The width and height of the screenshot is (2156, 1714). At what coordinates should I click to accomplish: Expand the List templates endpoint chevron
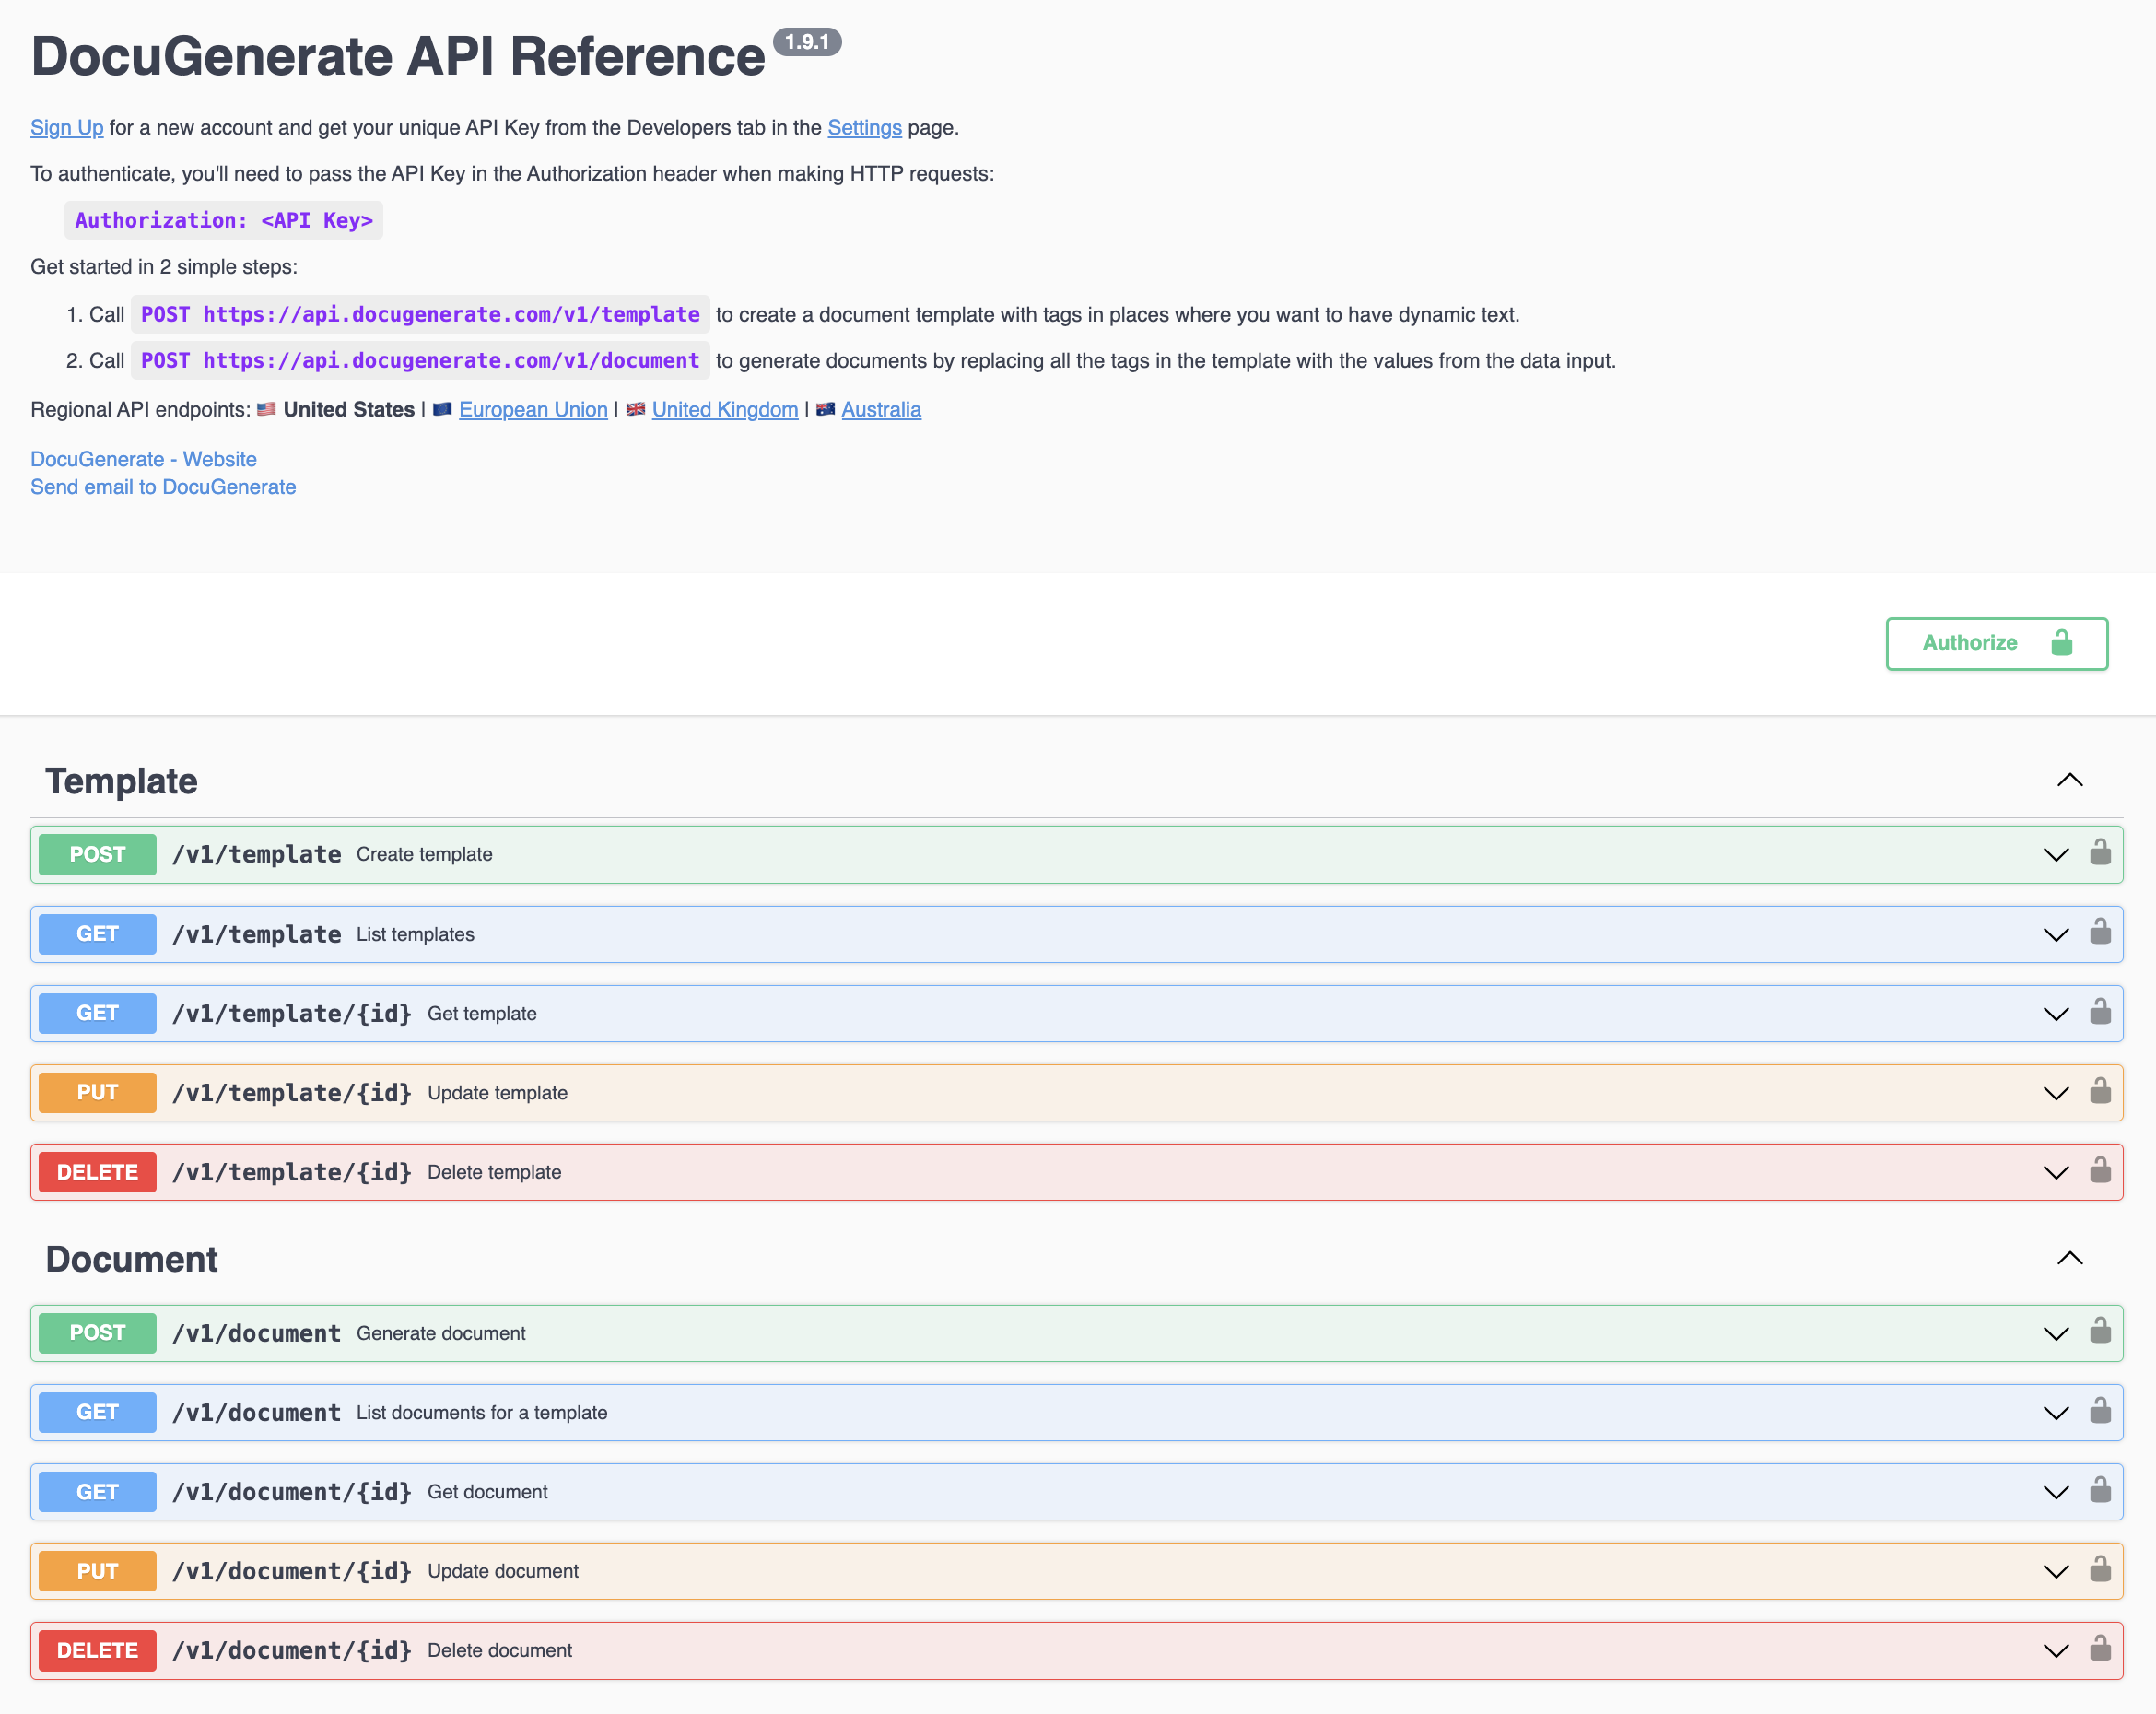(2056, 935)
